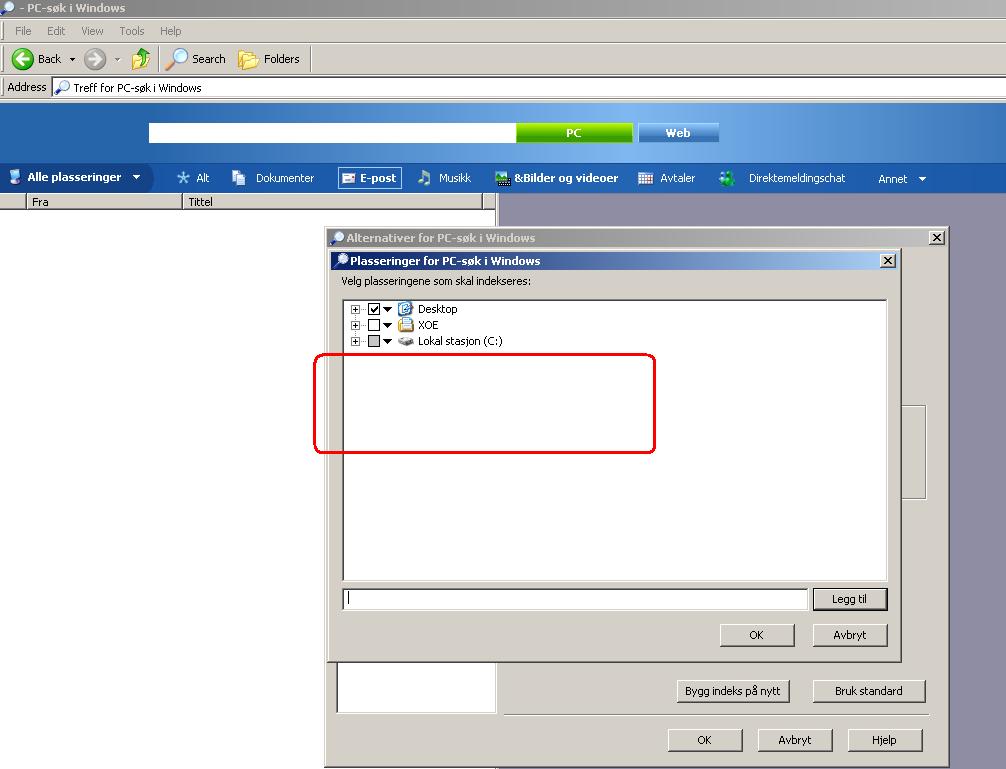Open the Help menu

(171, 31)
